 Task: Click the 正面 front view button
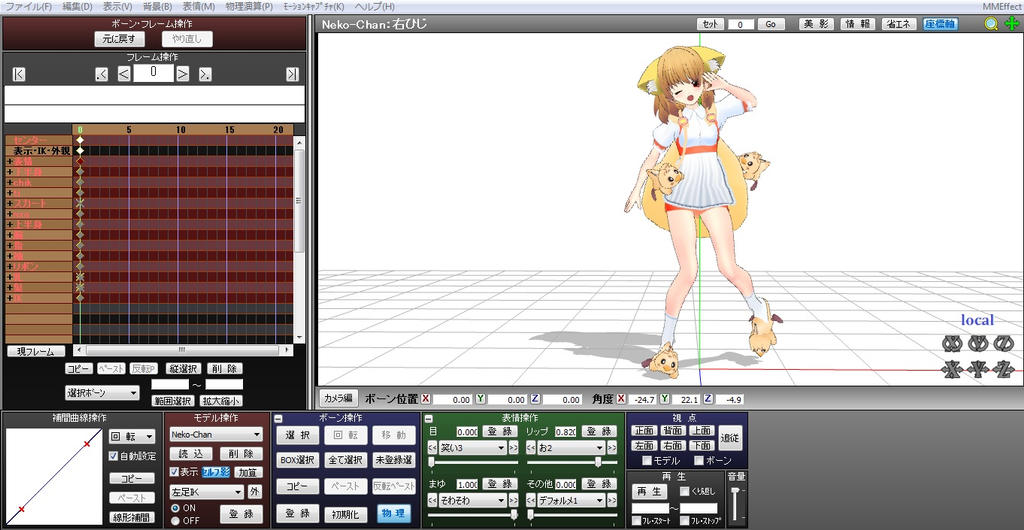(x=645, y=431)
